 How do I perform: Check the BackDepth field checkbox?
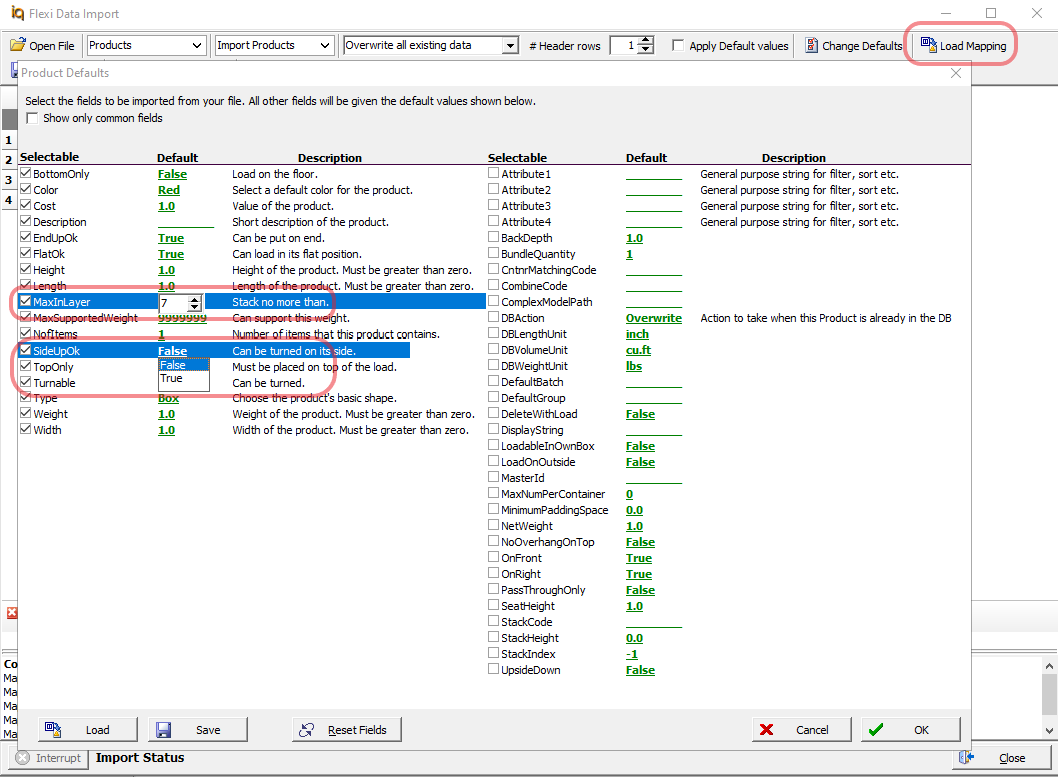coord(494,237)
